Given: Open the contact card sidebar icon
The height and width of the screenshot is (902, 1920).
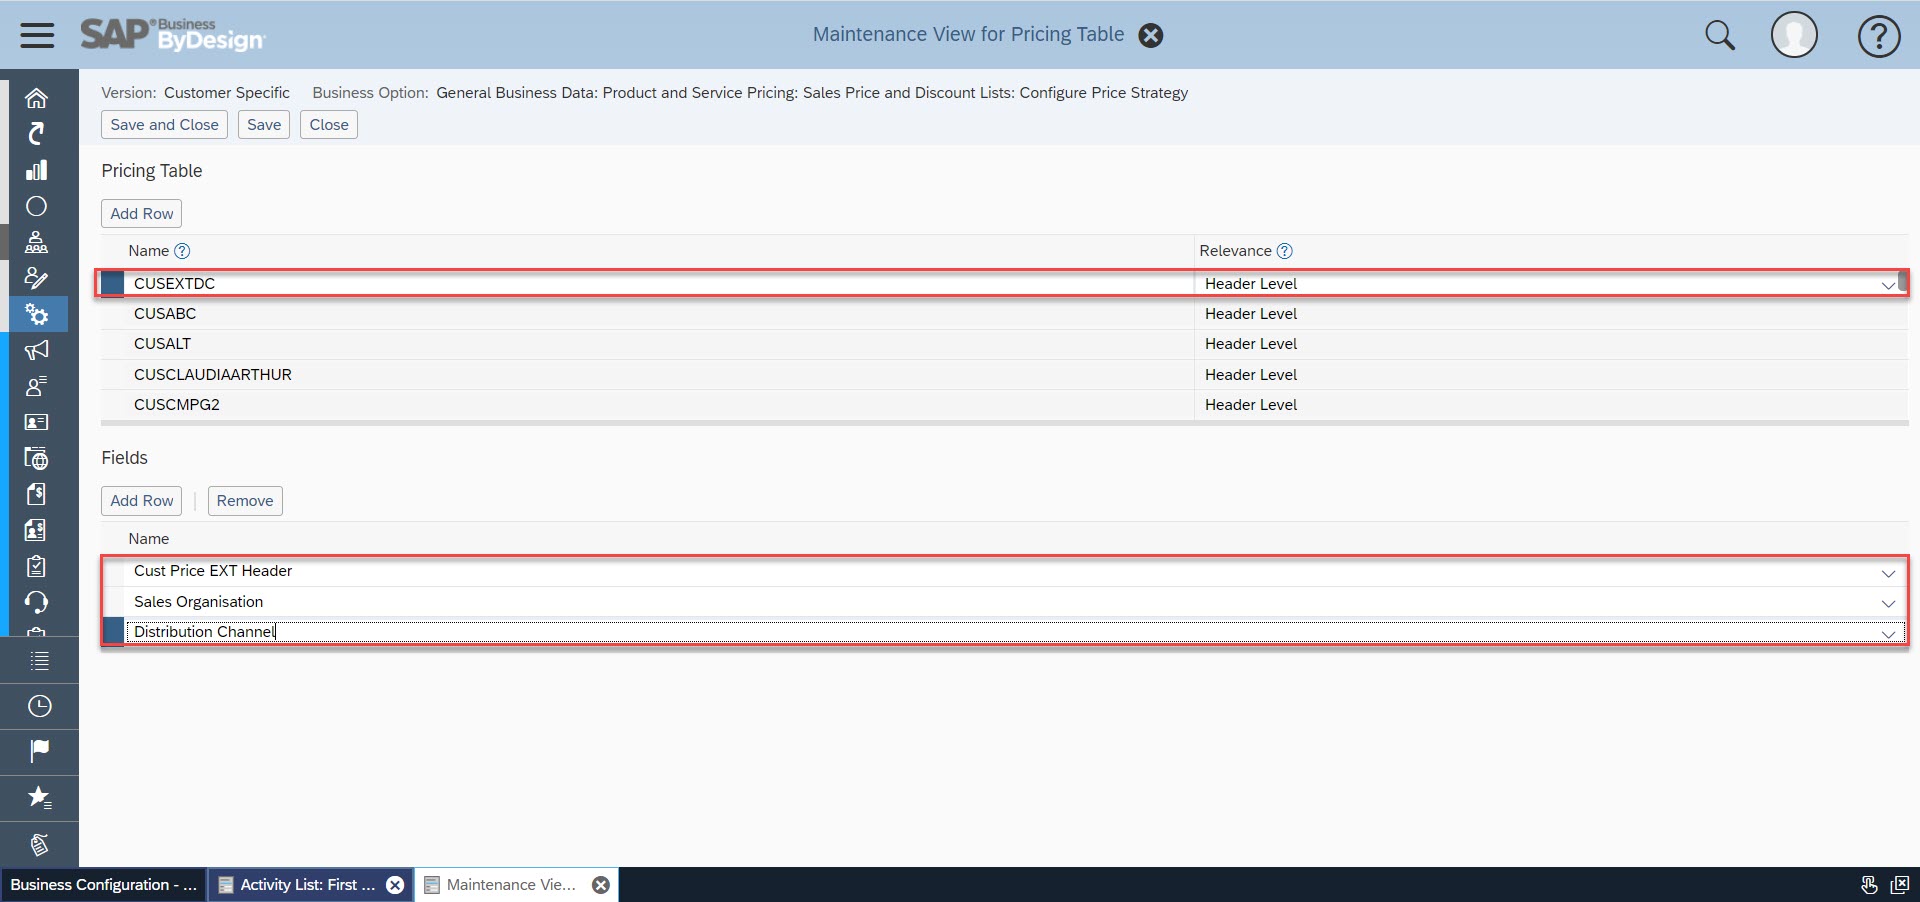Looking at the screenshot, I should 36,422.
